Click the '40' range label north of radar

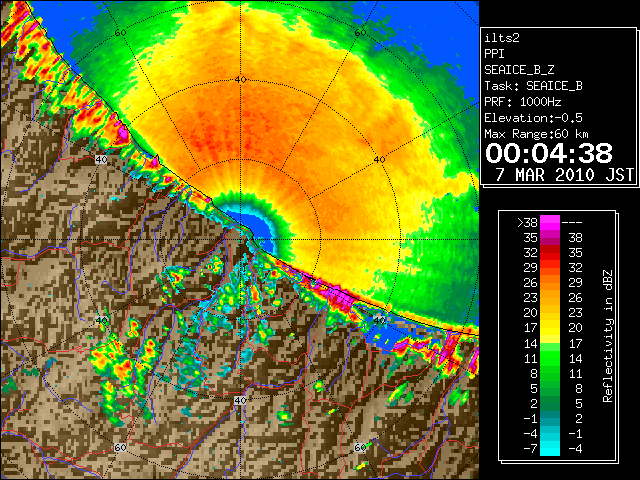click(240, 80)
